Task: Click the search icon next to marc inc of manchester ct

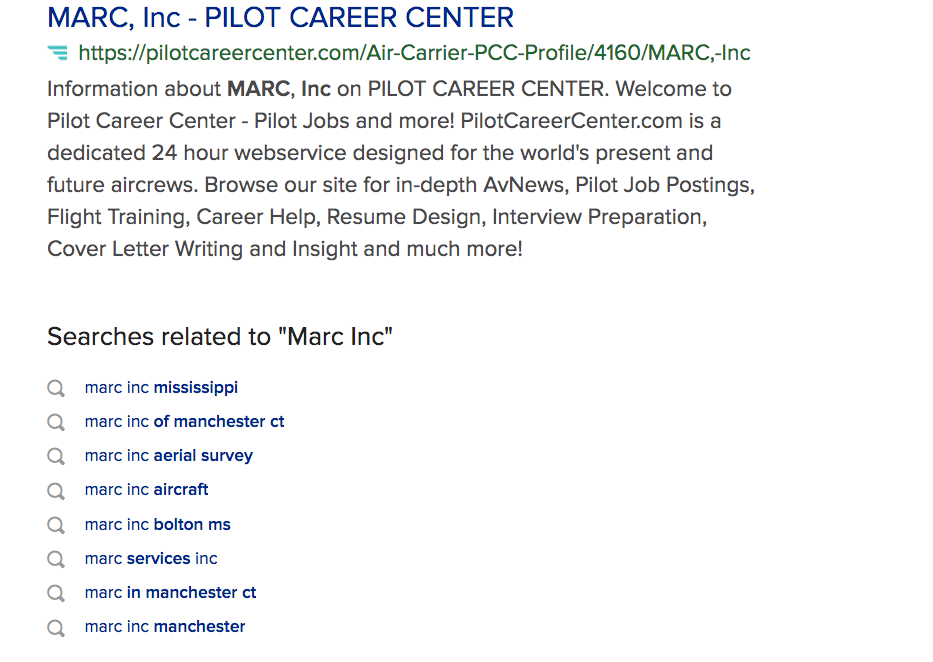Action: tap(56, 422)
